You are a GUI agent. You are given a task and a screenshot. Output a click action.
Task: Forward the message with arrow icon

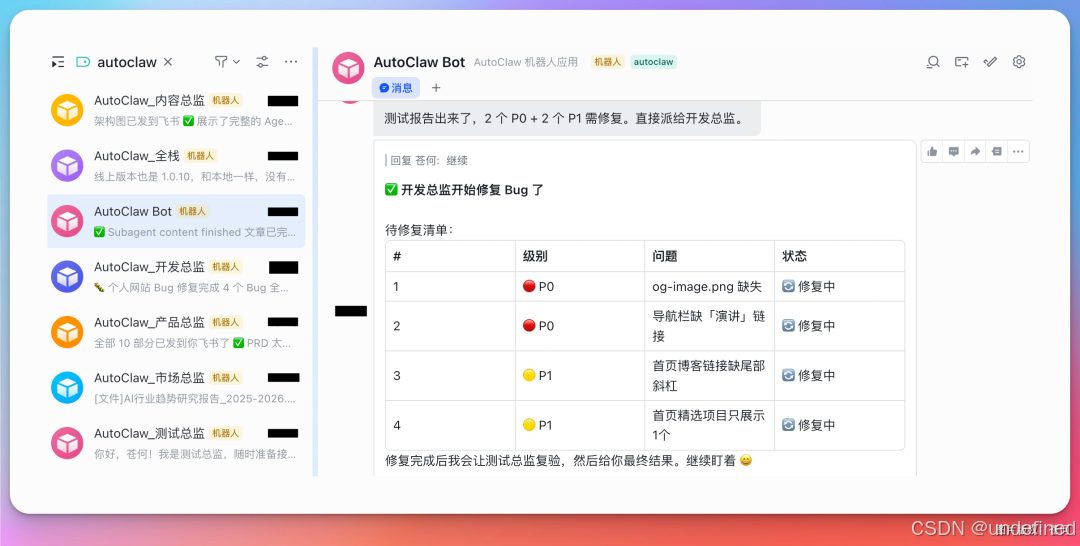pyautogui.click(x=975, y=151)
